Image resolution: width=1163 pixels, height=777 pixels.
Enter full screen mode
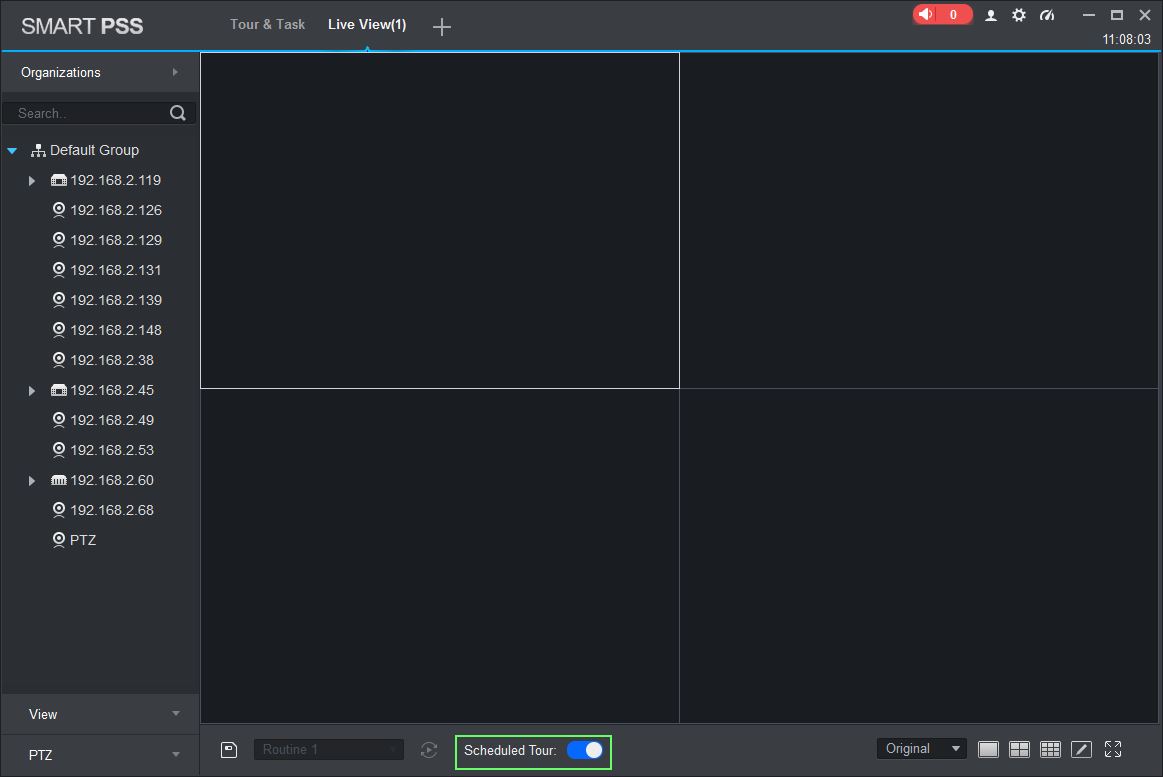click(1113, 750)
